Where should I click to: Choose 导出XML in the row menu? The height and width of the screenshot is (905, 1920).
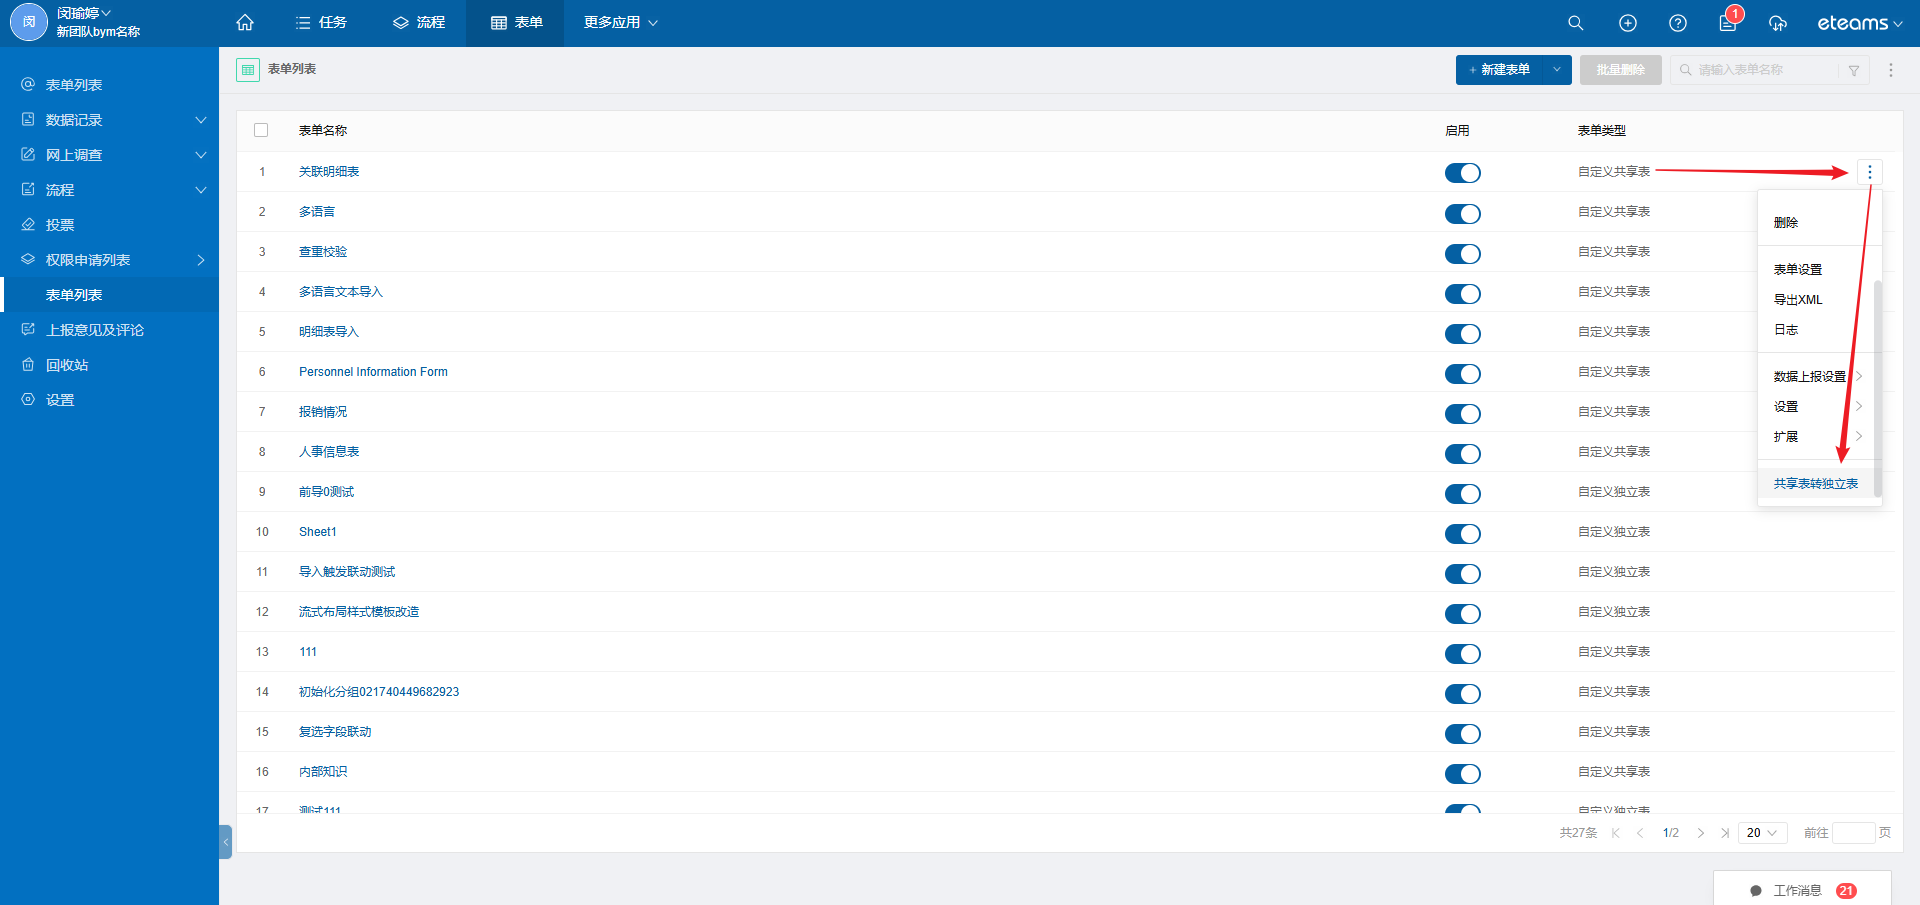coord(1798,300)
